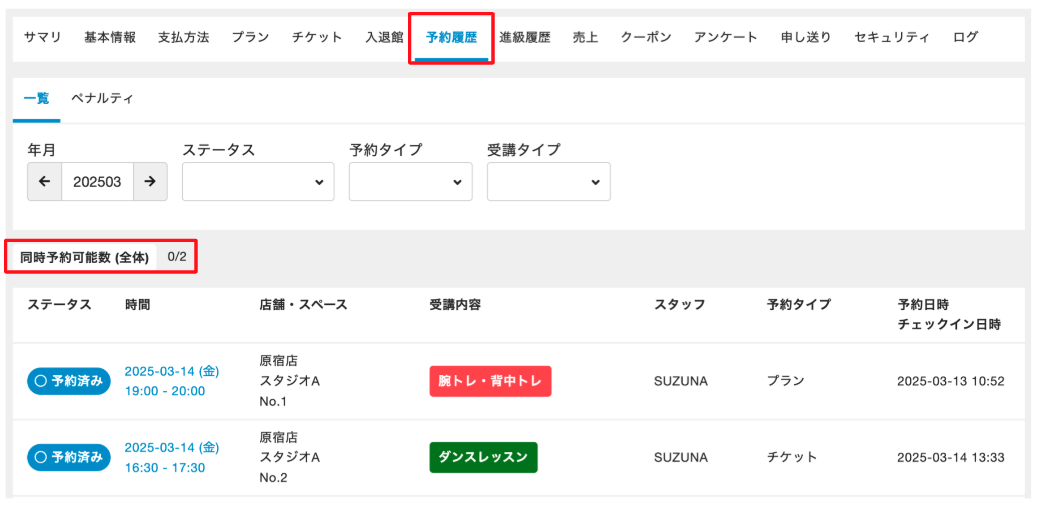Open the 受講タイプ dropdown
Screen dimensions: 1037x506
(x=548, y=182)
